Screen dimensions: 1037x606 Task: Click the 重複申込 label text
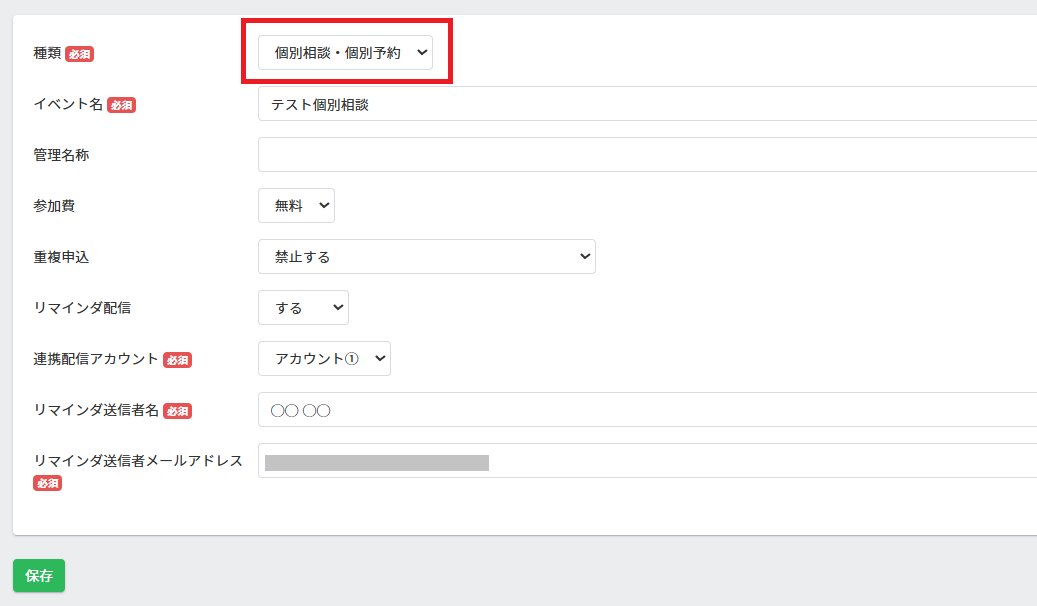[61, 257]
